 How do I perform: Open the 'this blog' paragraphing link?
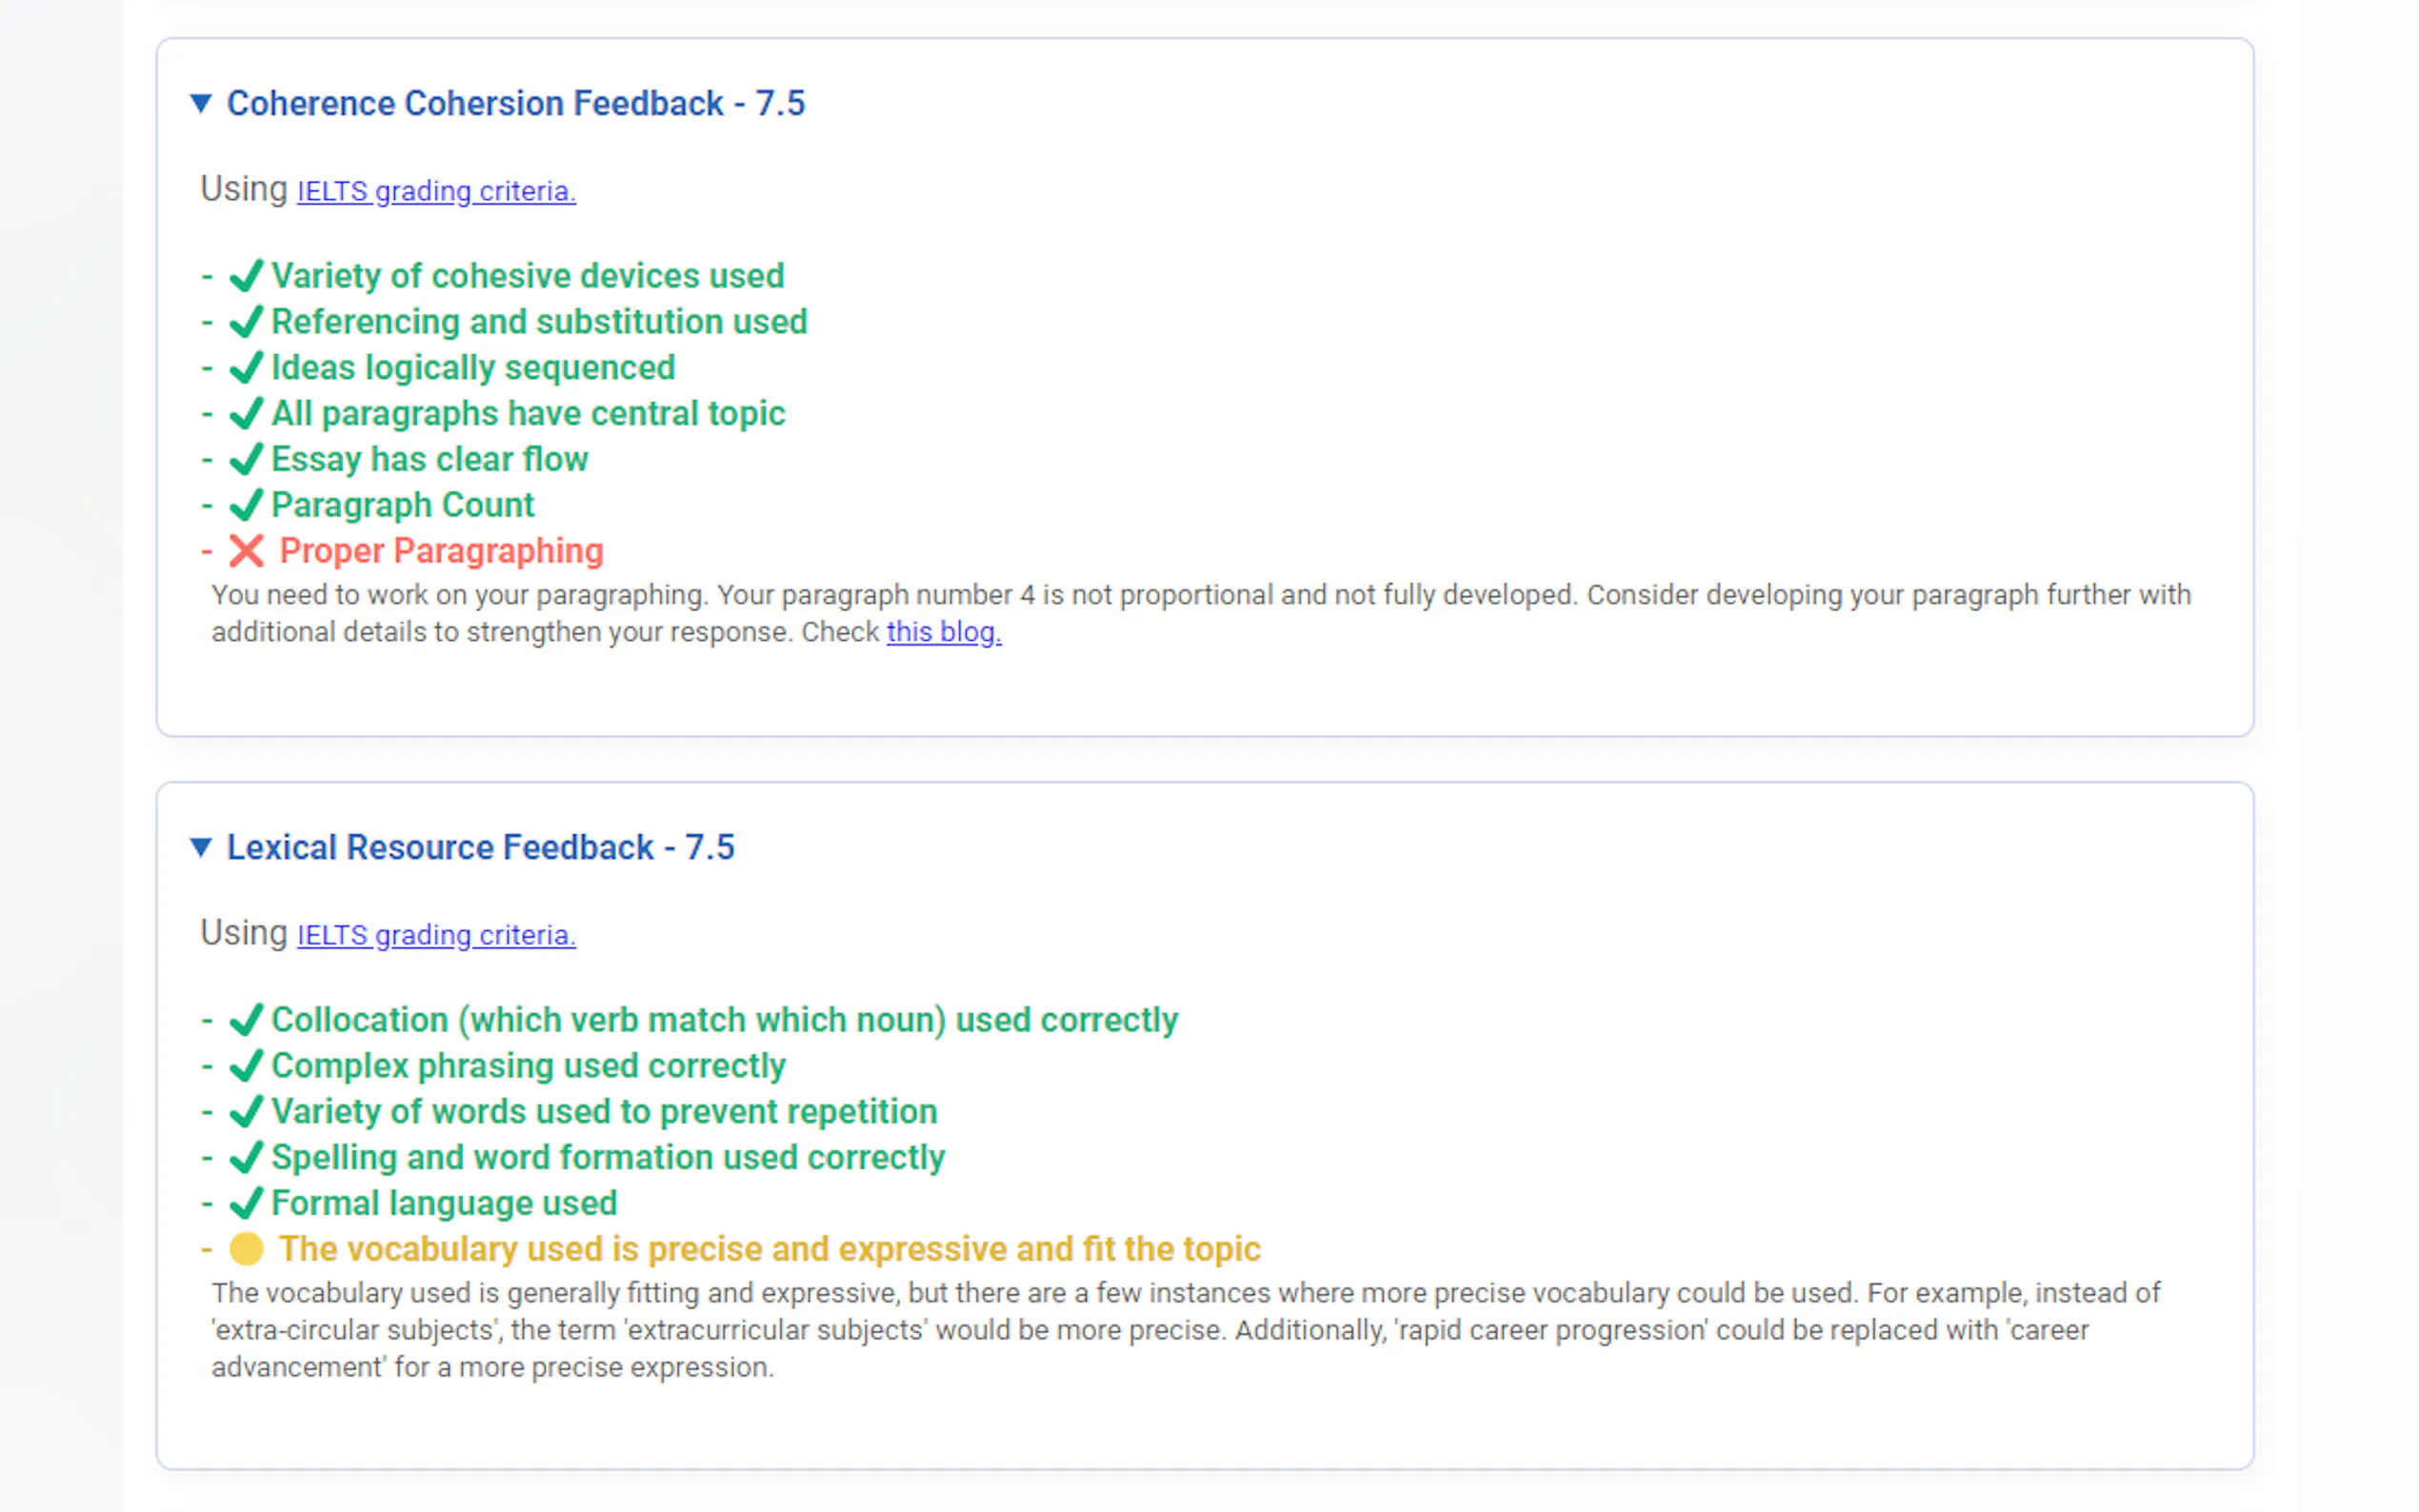point(943,632)
